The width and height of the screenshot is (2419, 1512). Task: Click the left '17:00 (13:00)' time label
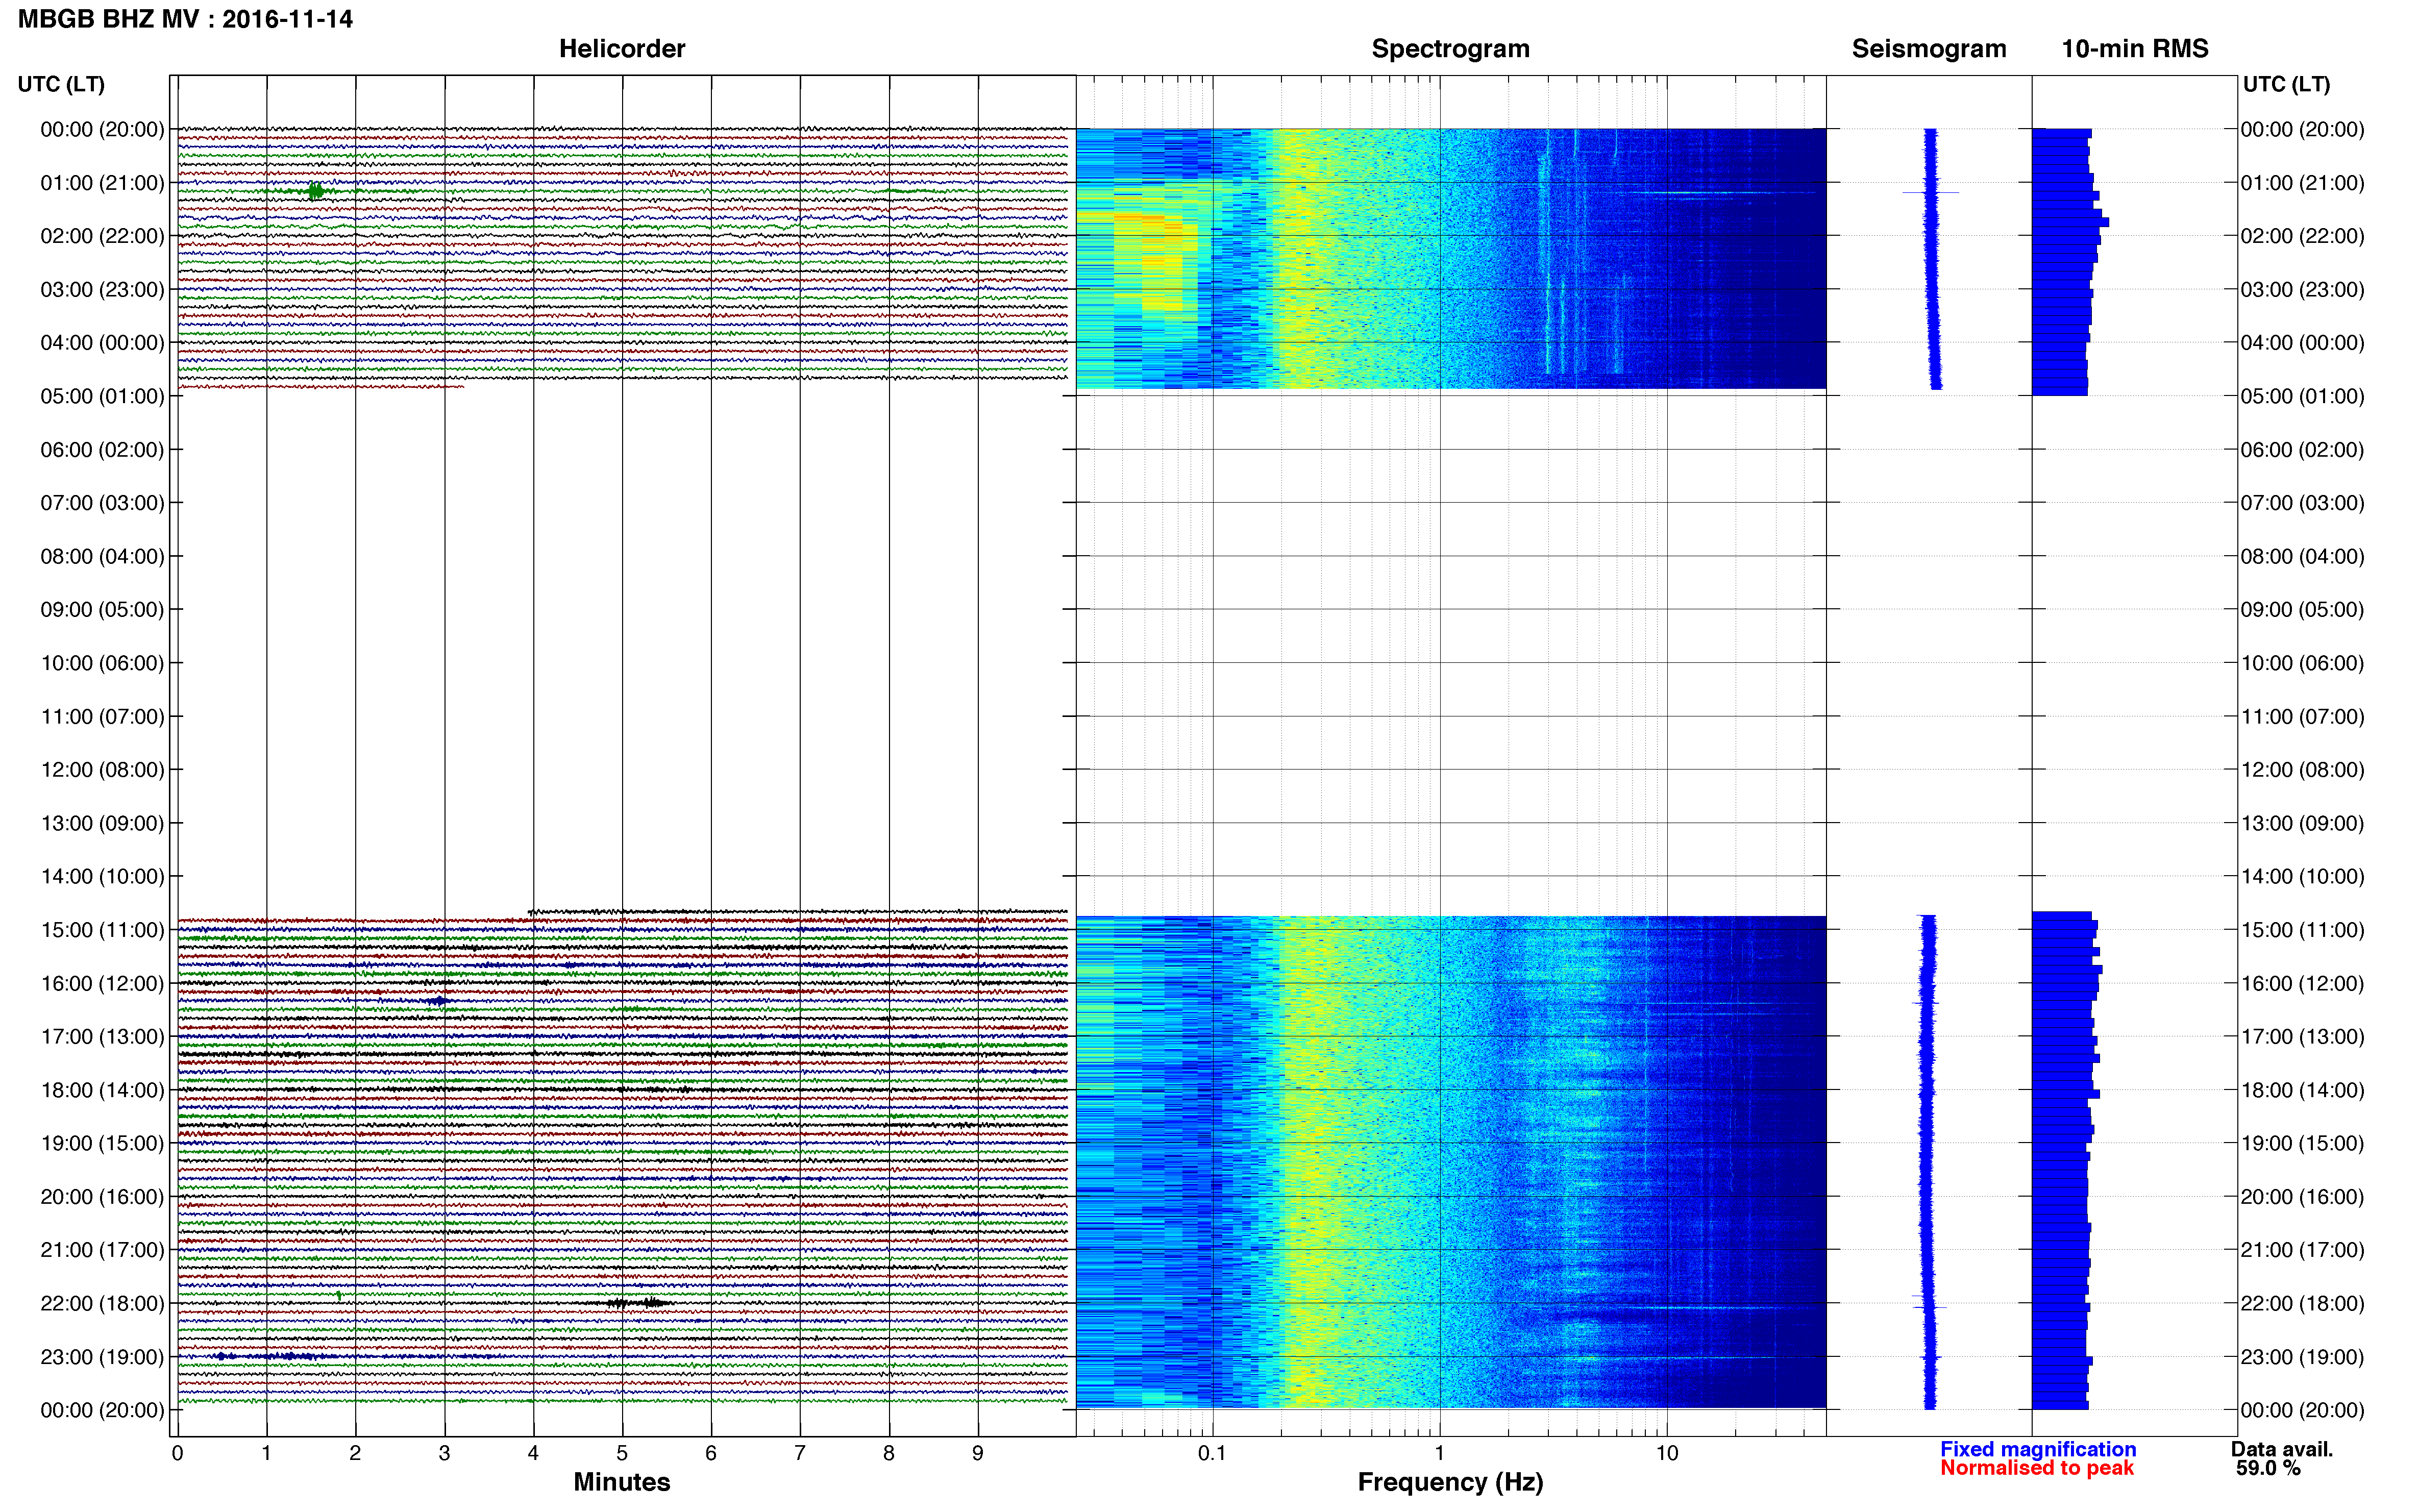point(102,1037)
